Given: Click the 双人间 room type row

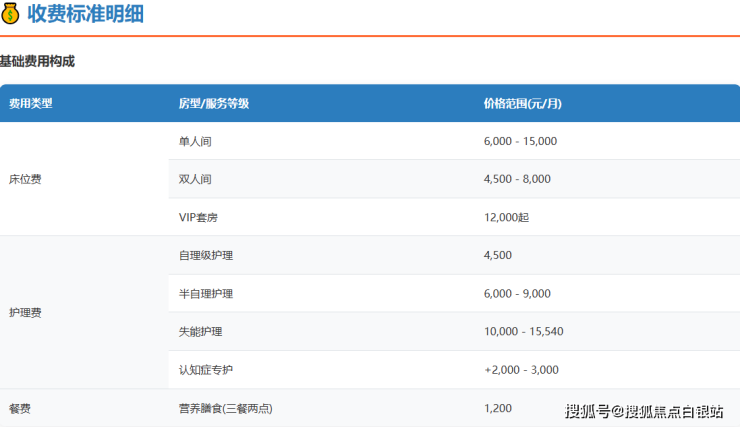Looking at the screenshot, I should pos(195,179).
